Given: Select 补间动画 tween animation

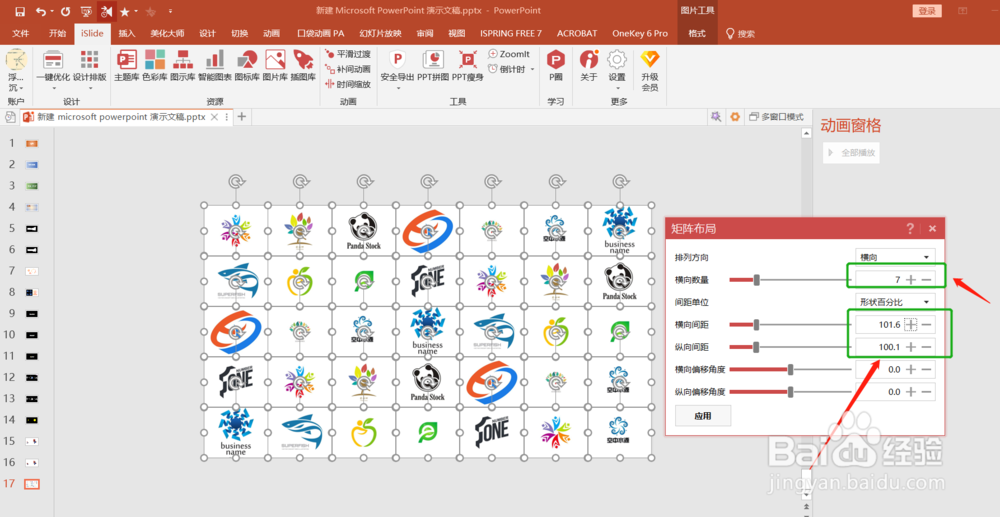Looking at the screenshot, I should (x=348, y=69).
